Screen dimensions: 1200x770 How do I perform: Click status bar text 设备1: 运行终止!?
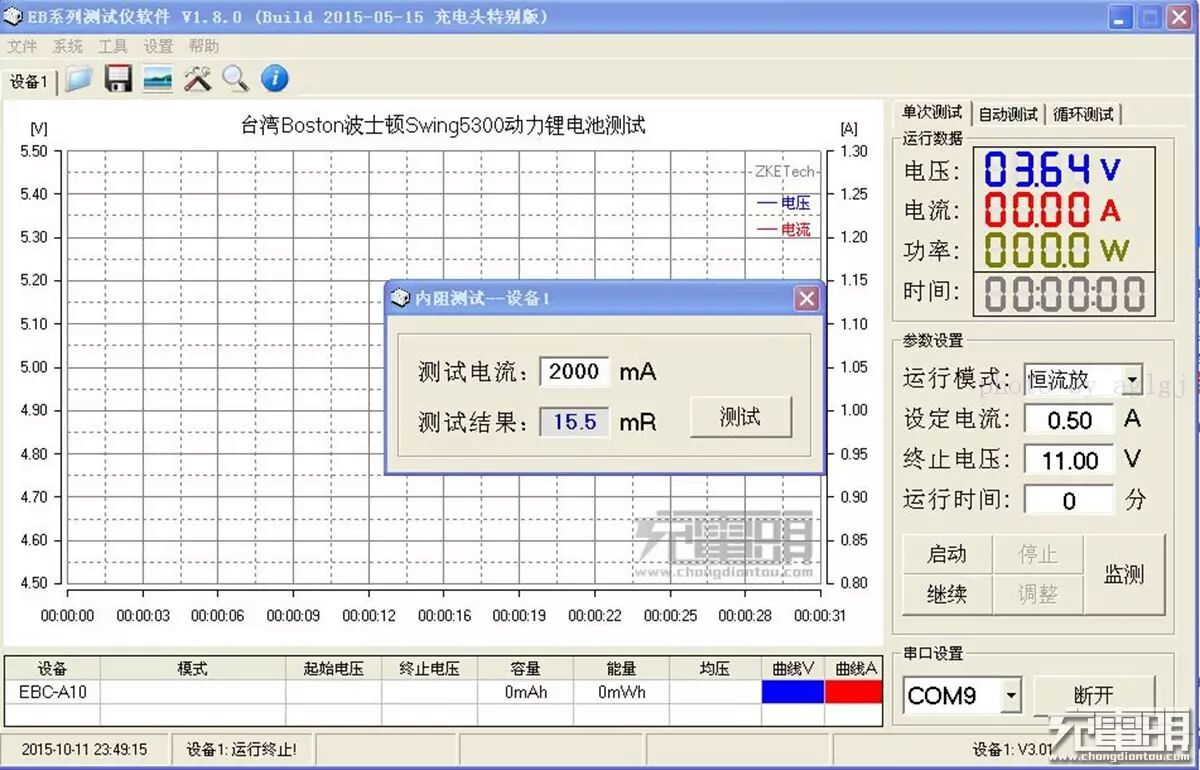[x=242, y=749]
